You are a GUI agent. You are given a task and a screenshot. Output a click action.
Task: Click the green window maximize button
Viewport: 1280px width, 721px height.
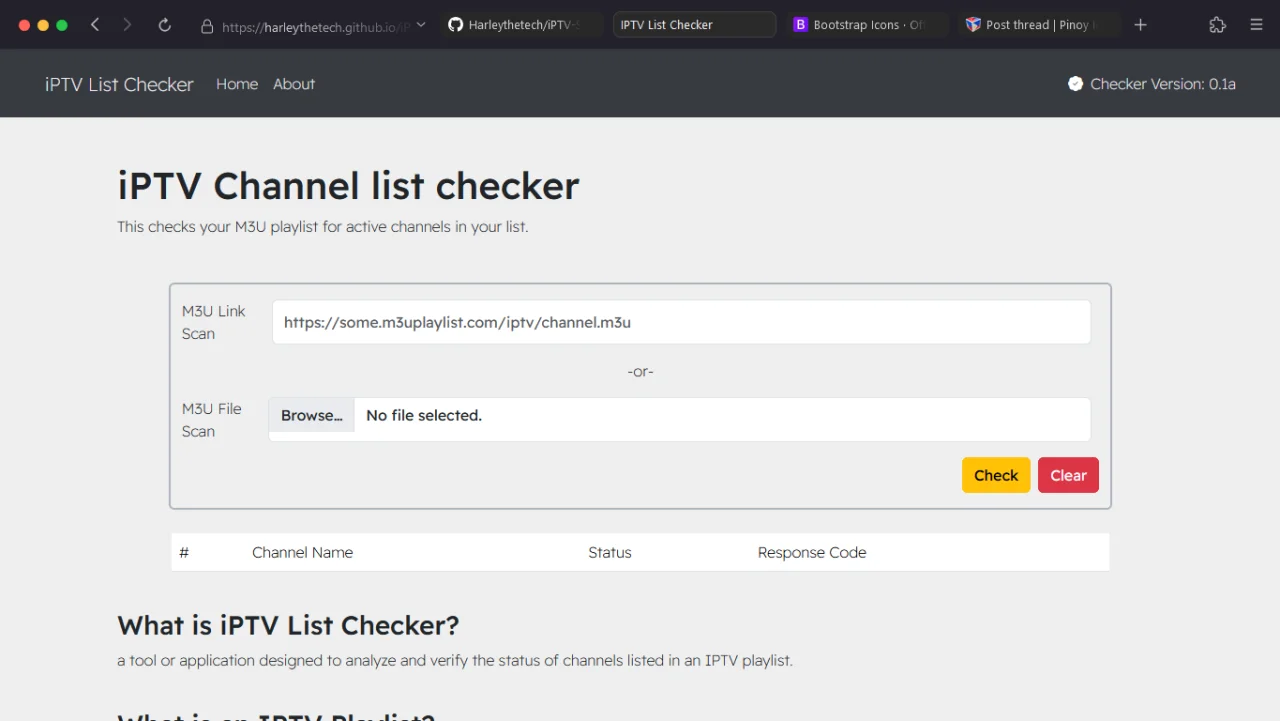coord(62,25)
